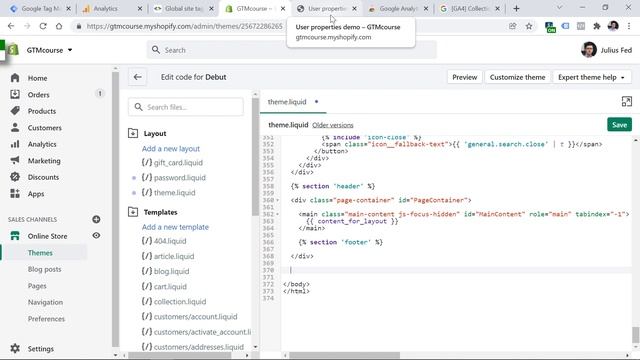This screenshot has height=360, width=640.
Task: Open Navigation in sidebar
Action: pos(45,302)
